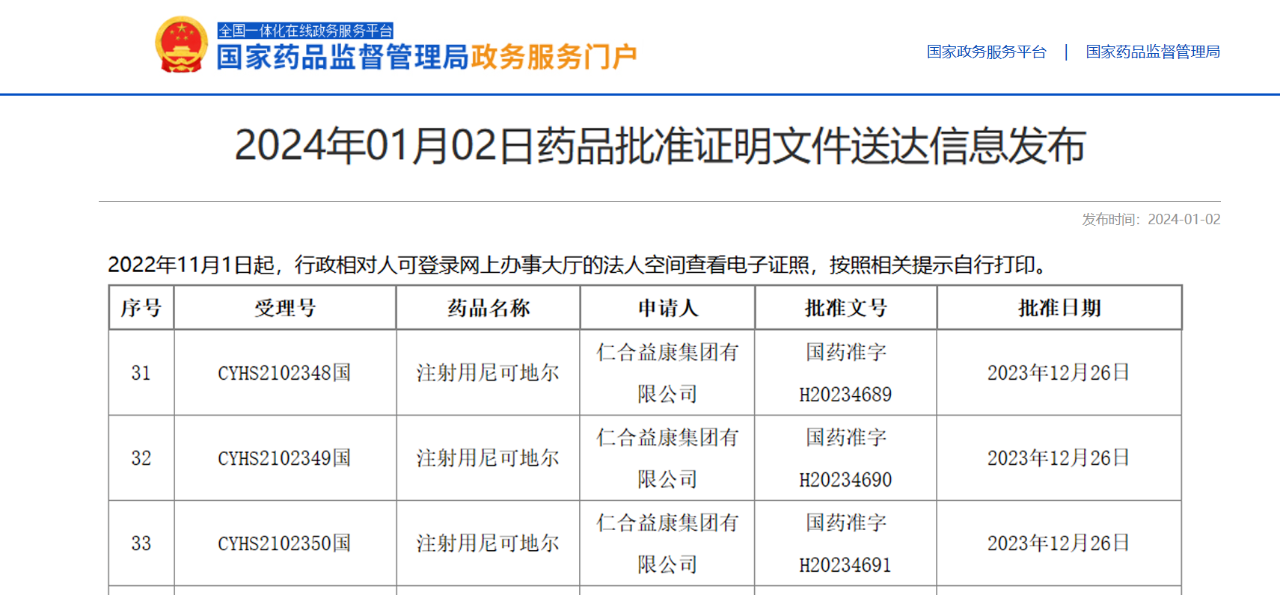Click approval date 2023年12月26日 in row 33
1280x595 pixels.
pos(1059,544)
